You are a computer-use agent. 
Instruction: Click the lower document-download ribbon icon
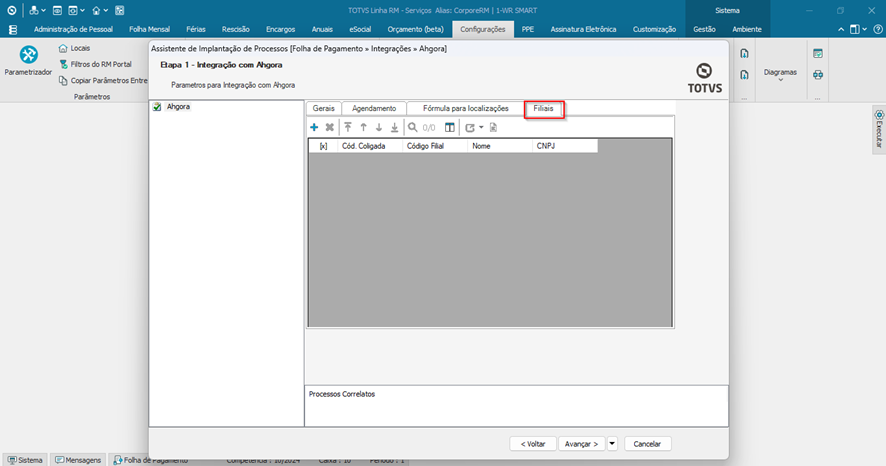[745, 75]
